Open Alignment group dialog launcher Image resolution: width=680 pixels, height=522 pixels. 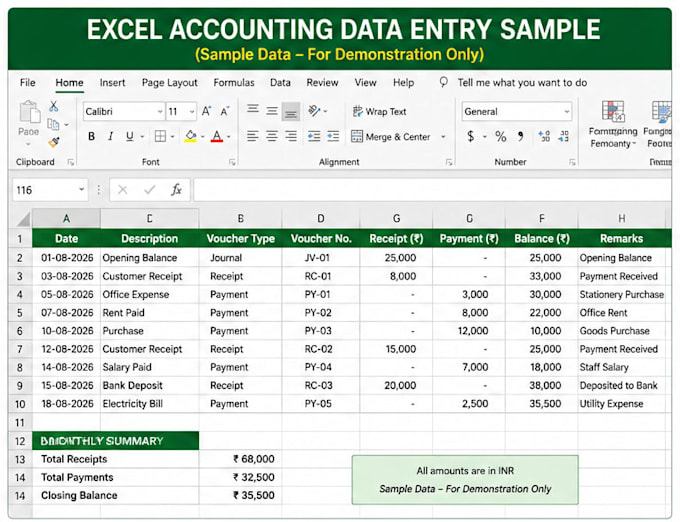click(x=449, y=162)
